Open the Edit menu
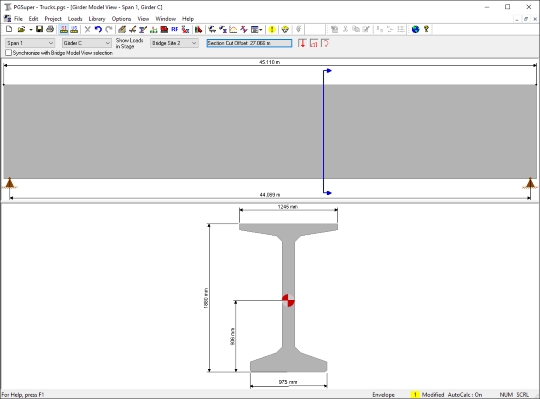 pyautogui.click(x=33, y=19)
